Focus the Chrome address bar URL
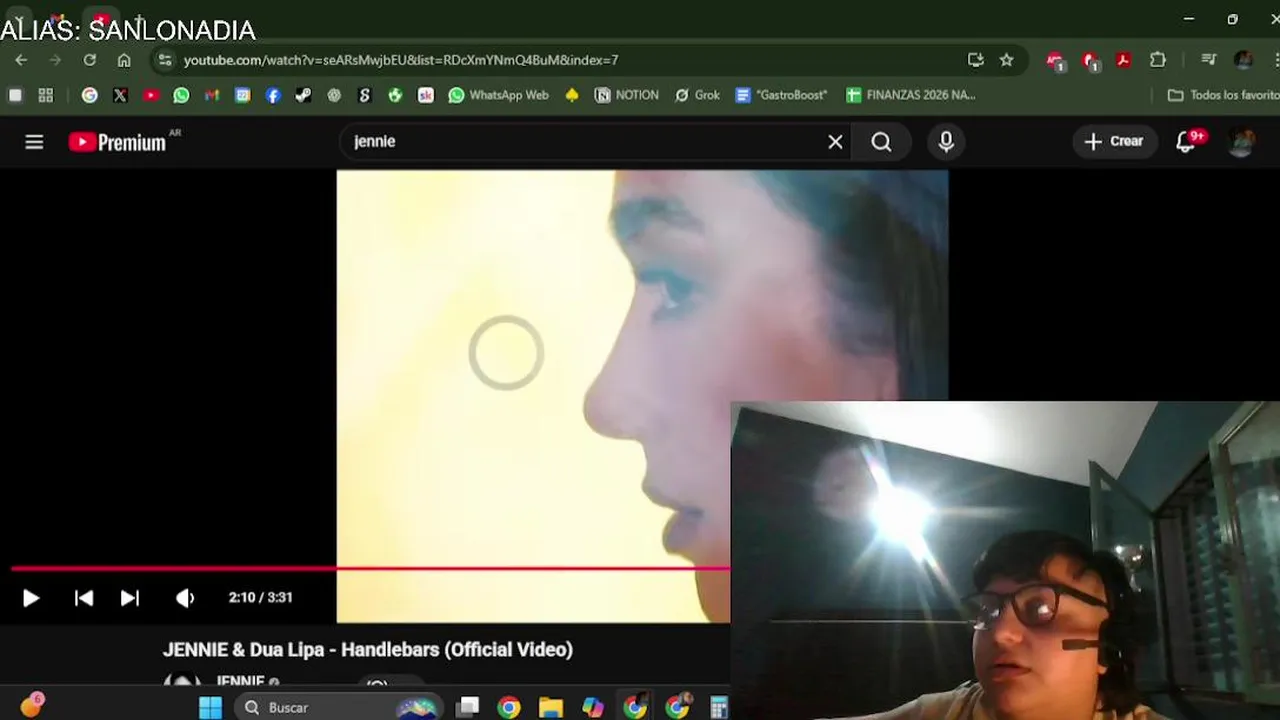Viewport: 1280px width, 720px height. [400, 60]
